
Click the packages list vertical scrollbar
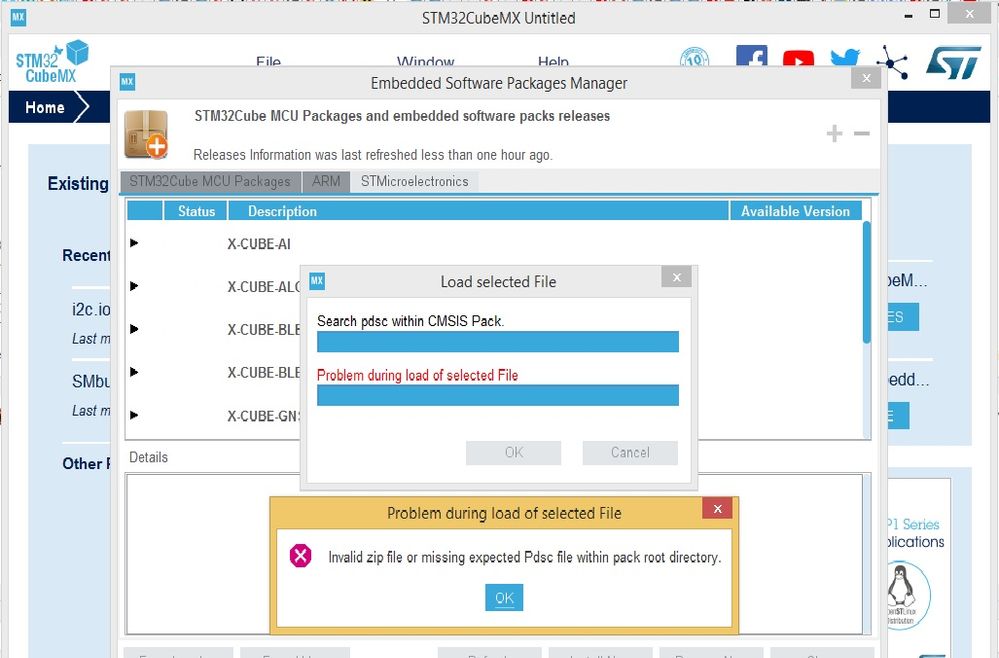tap(866, 282)
